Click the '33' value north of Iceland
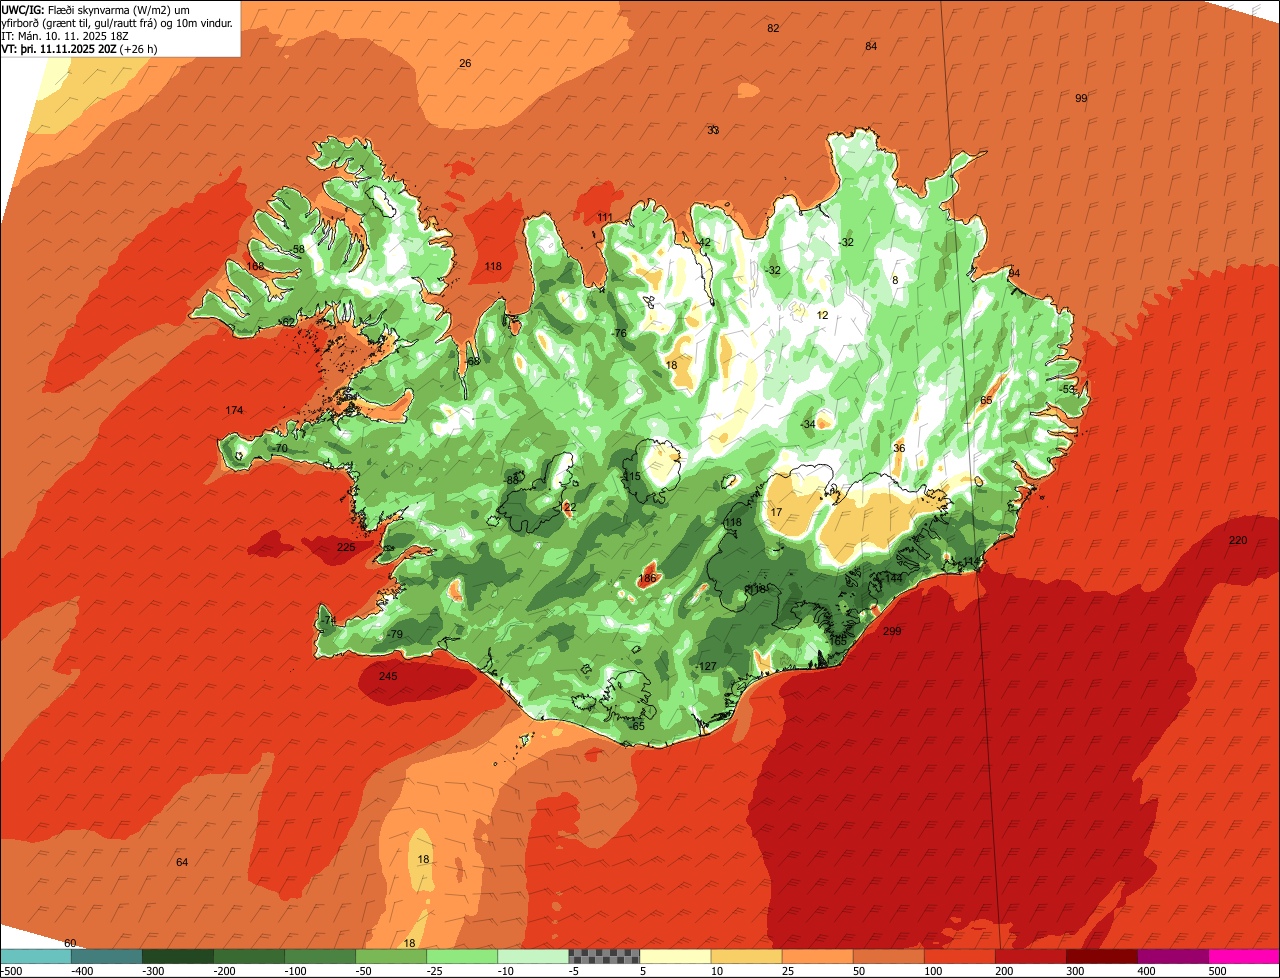1280x978 pixels. pos(713,130)
